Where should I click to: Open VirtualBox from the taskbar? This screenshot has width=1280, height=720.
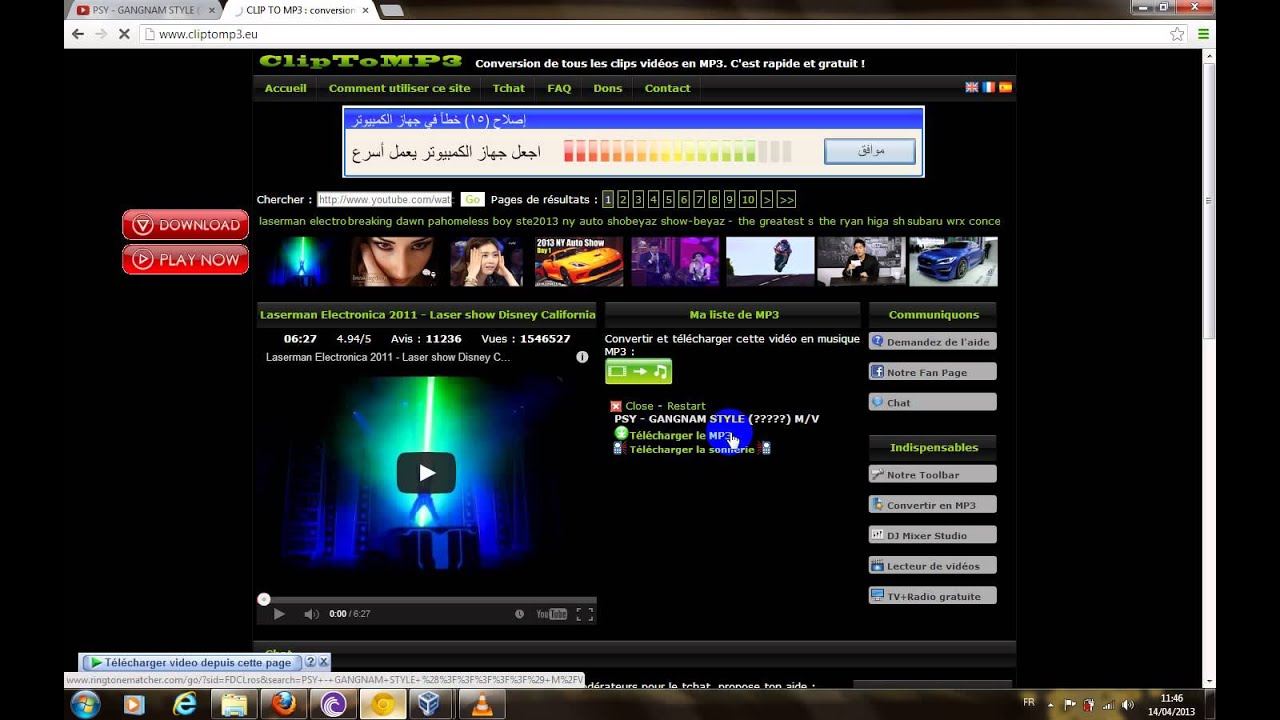431,704
